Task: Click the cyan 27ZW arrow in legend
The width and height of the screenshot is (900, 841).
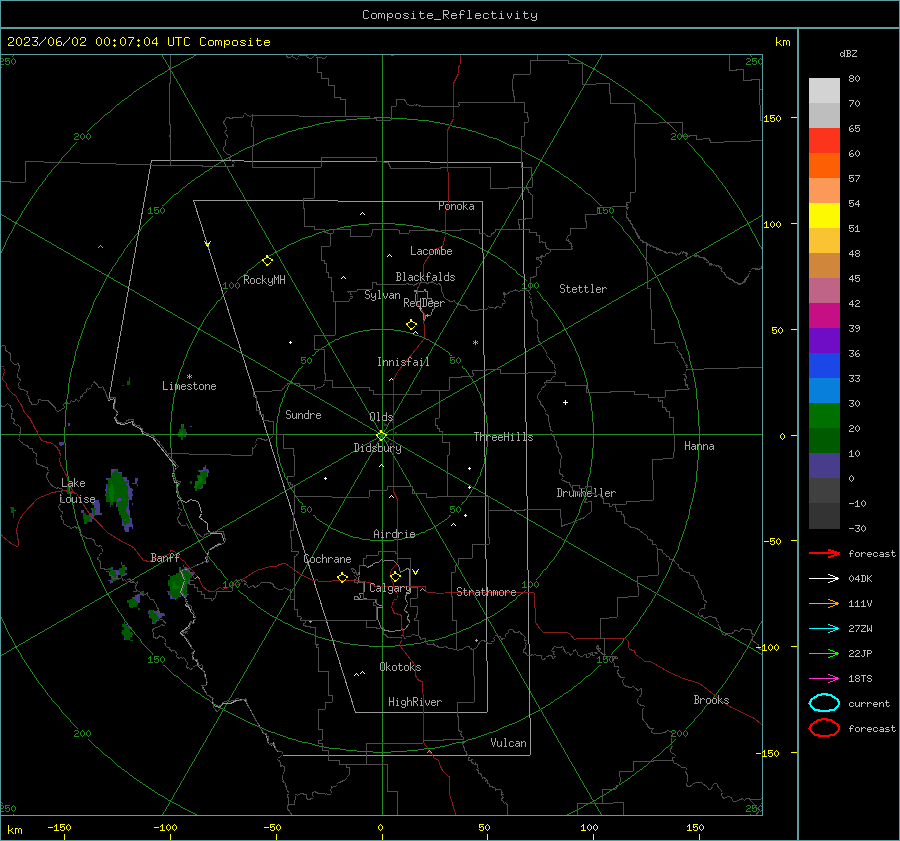Action: pos(824,629)
